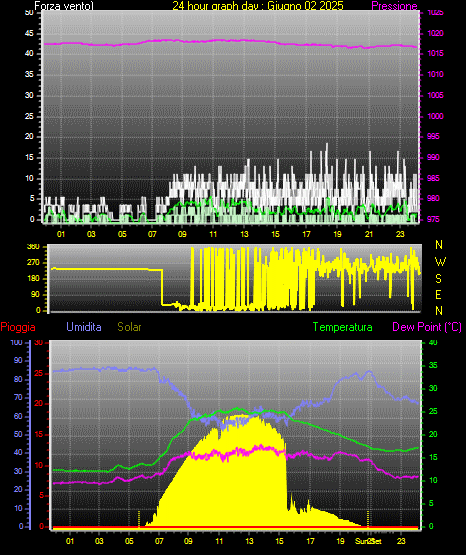Viewport: 466px width, 555px height.
Task: Click hour 23 on the wind graph axis
Action: coord(400,234)
